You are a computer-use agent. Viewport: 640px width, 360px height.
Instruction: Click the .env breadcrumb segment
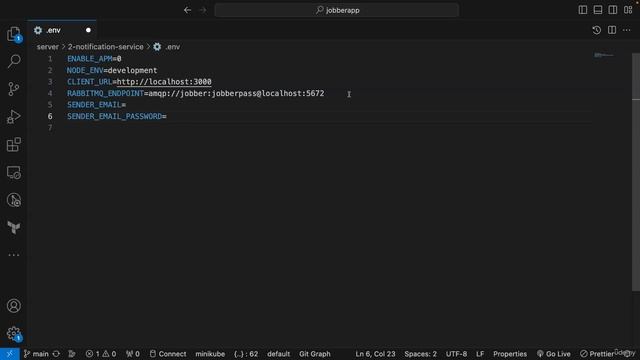(167, 47)
